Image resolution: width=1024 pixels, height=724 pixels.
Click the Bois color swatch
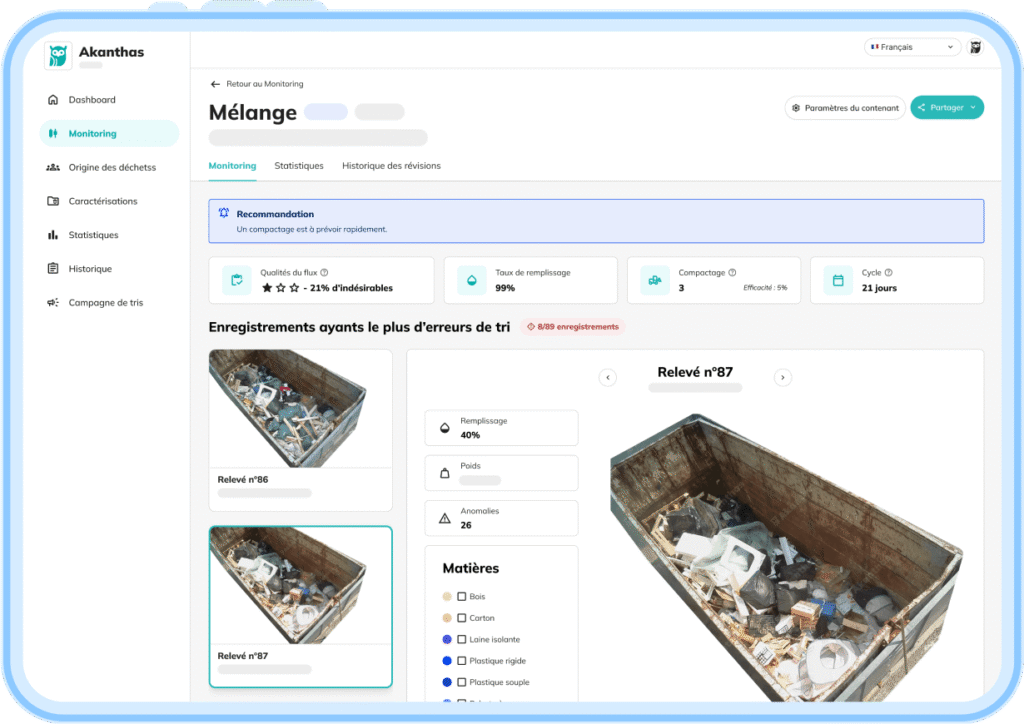(x=447, y=597)
